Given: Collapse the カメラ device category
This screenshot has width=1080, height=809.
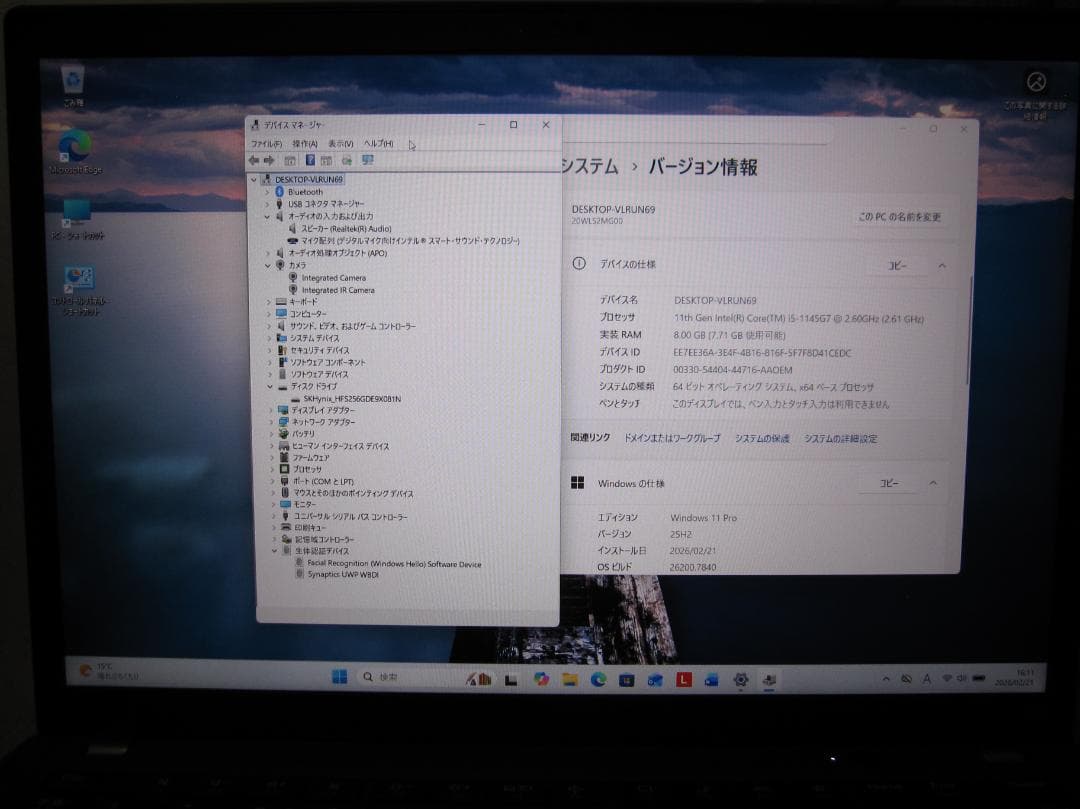Looking at the screenshot, I should 267,265.
